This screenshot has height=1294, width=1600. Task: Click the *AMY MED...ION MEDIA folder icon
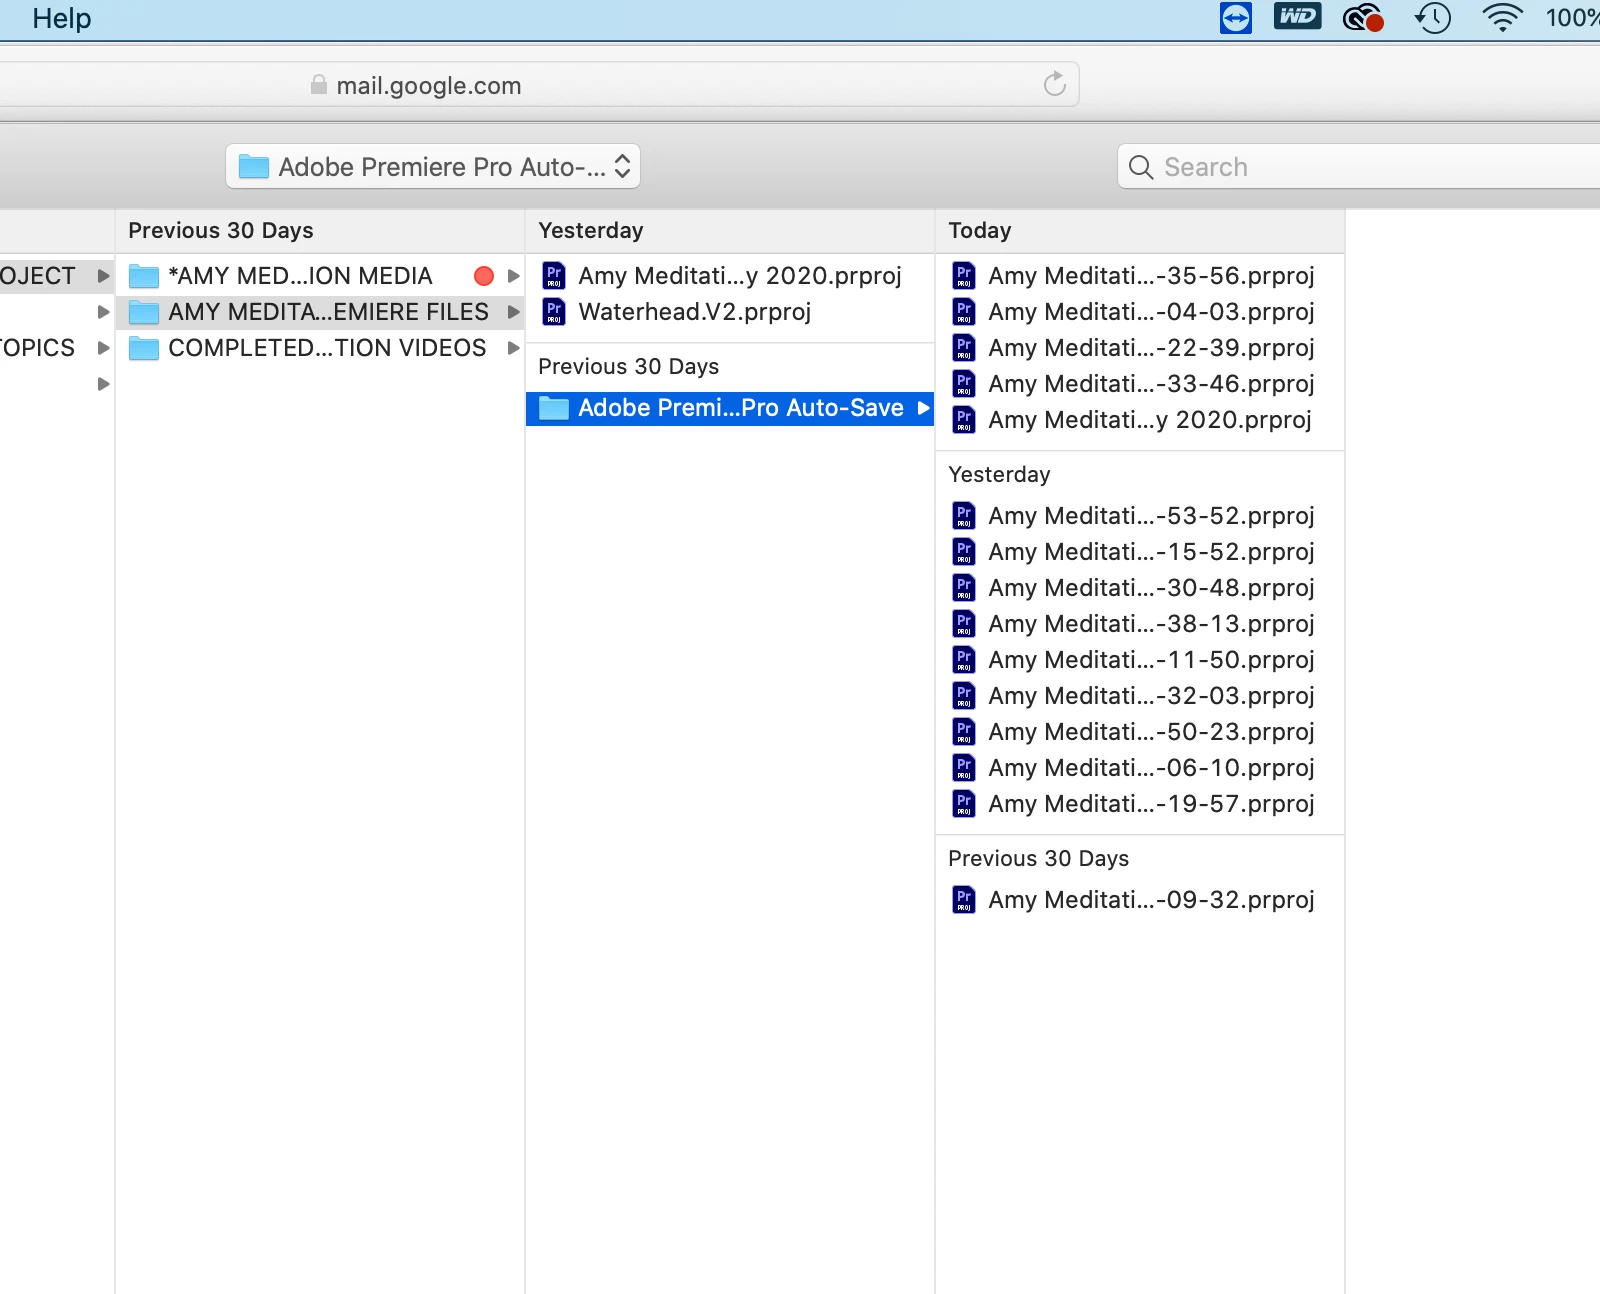[x=144, y=276]
